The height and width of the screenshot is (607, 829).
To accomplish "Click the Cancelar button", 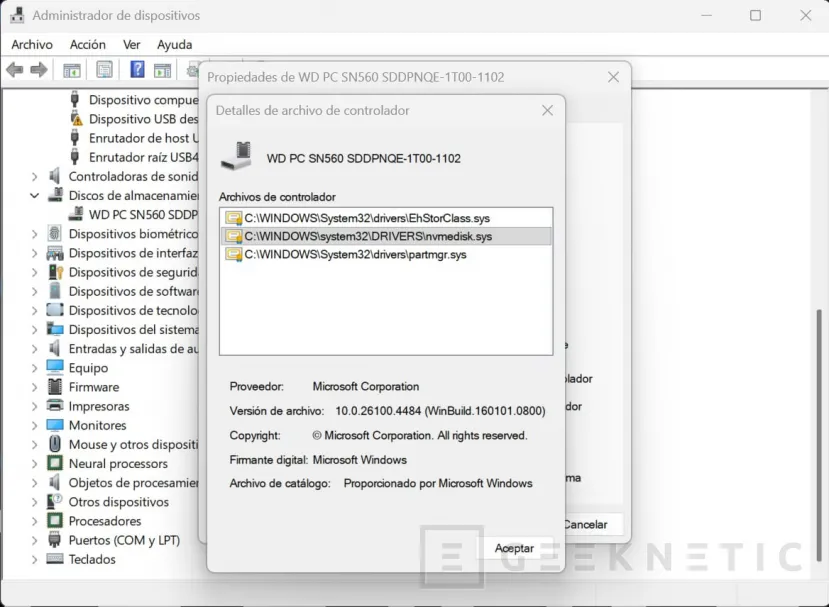I will tap(585, 524).
